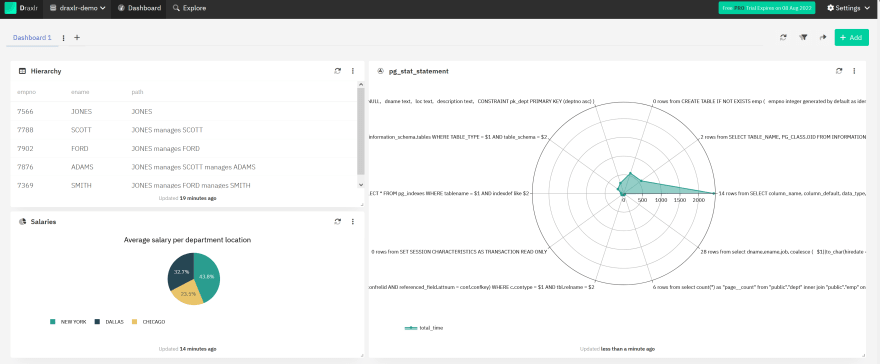
Task: Toggle the CHICAGO legend swatch
Action: (x=134, y=322)
